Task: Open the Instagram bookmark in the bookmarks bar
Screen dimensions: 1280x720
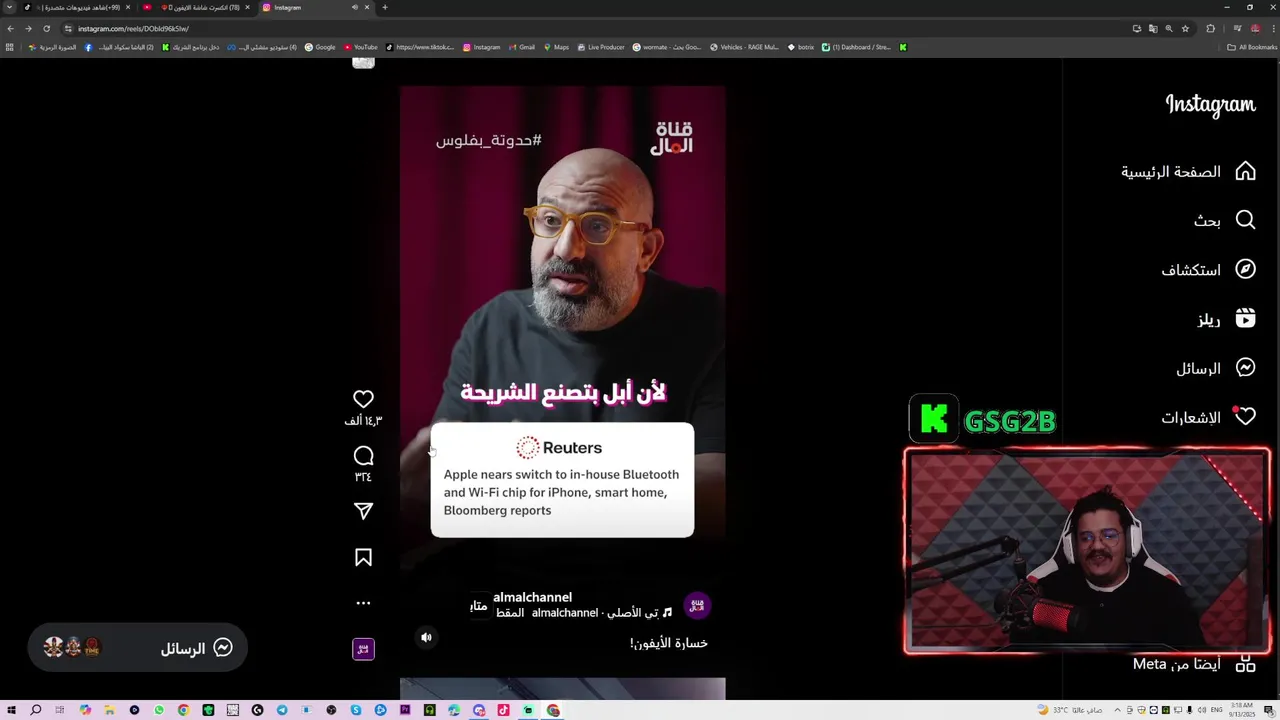Action: (x=481, y=47)
